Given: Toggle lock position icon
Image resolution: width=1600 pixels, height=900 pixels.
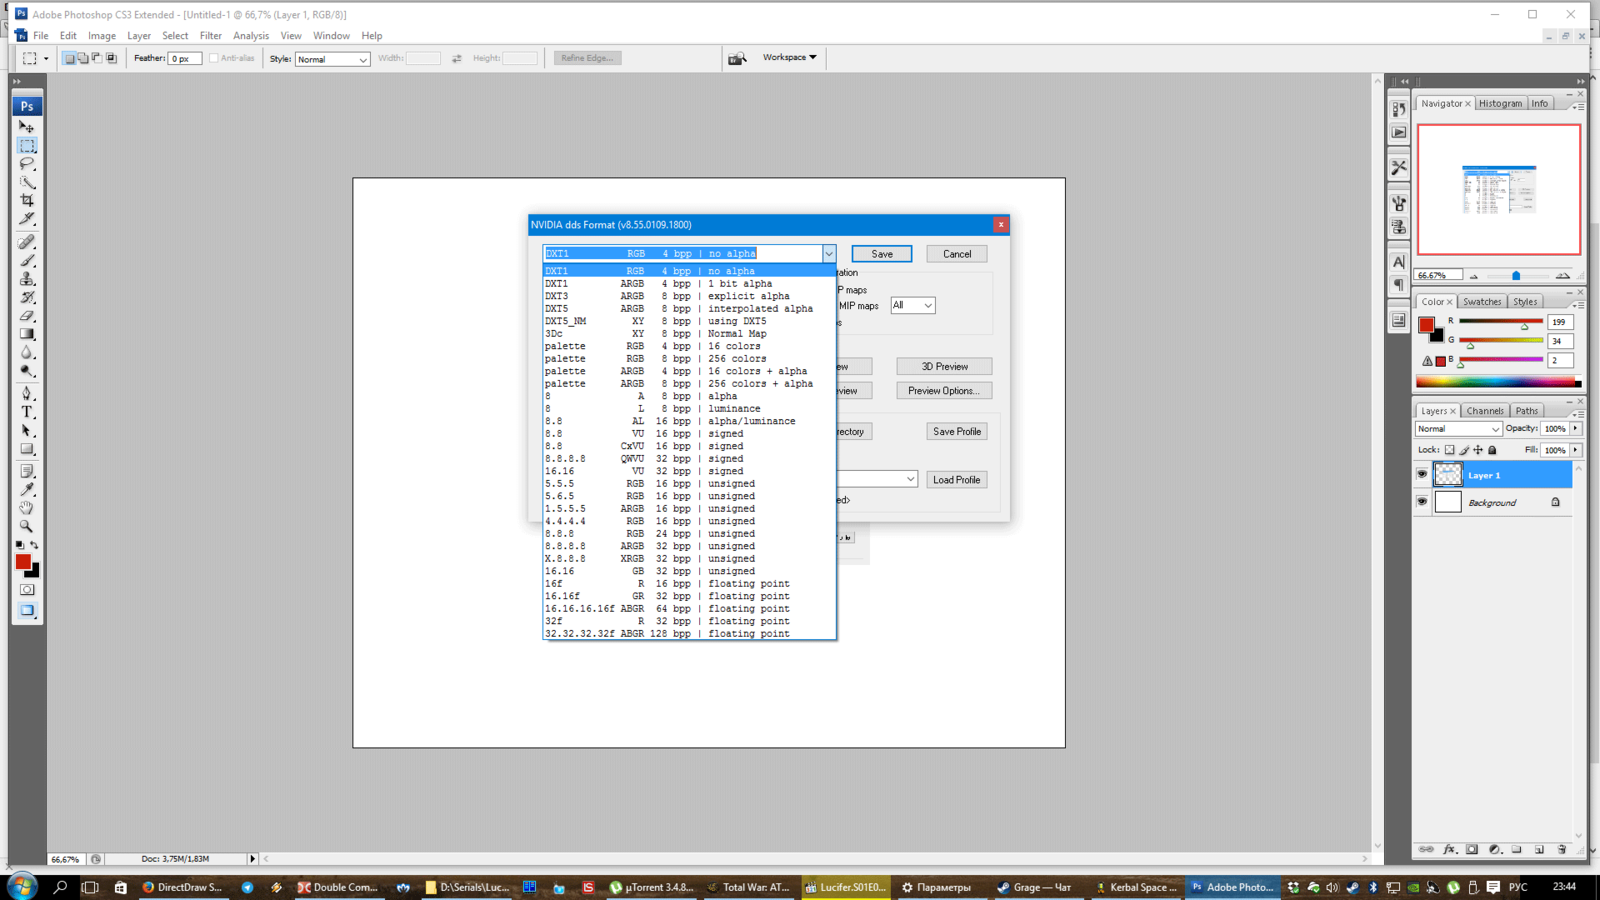Looking at the screenshot, I should click(1478, 450).
